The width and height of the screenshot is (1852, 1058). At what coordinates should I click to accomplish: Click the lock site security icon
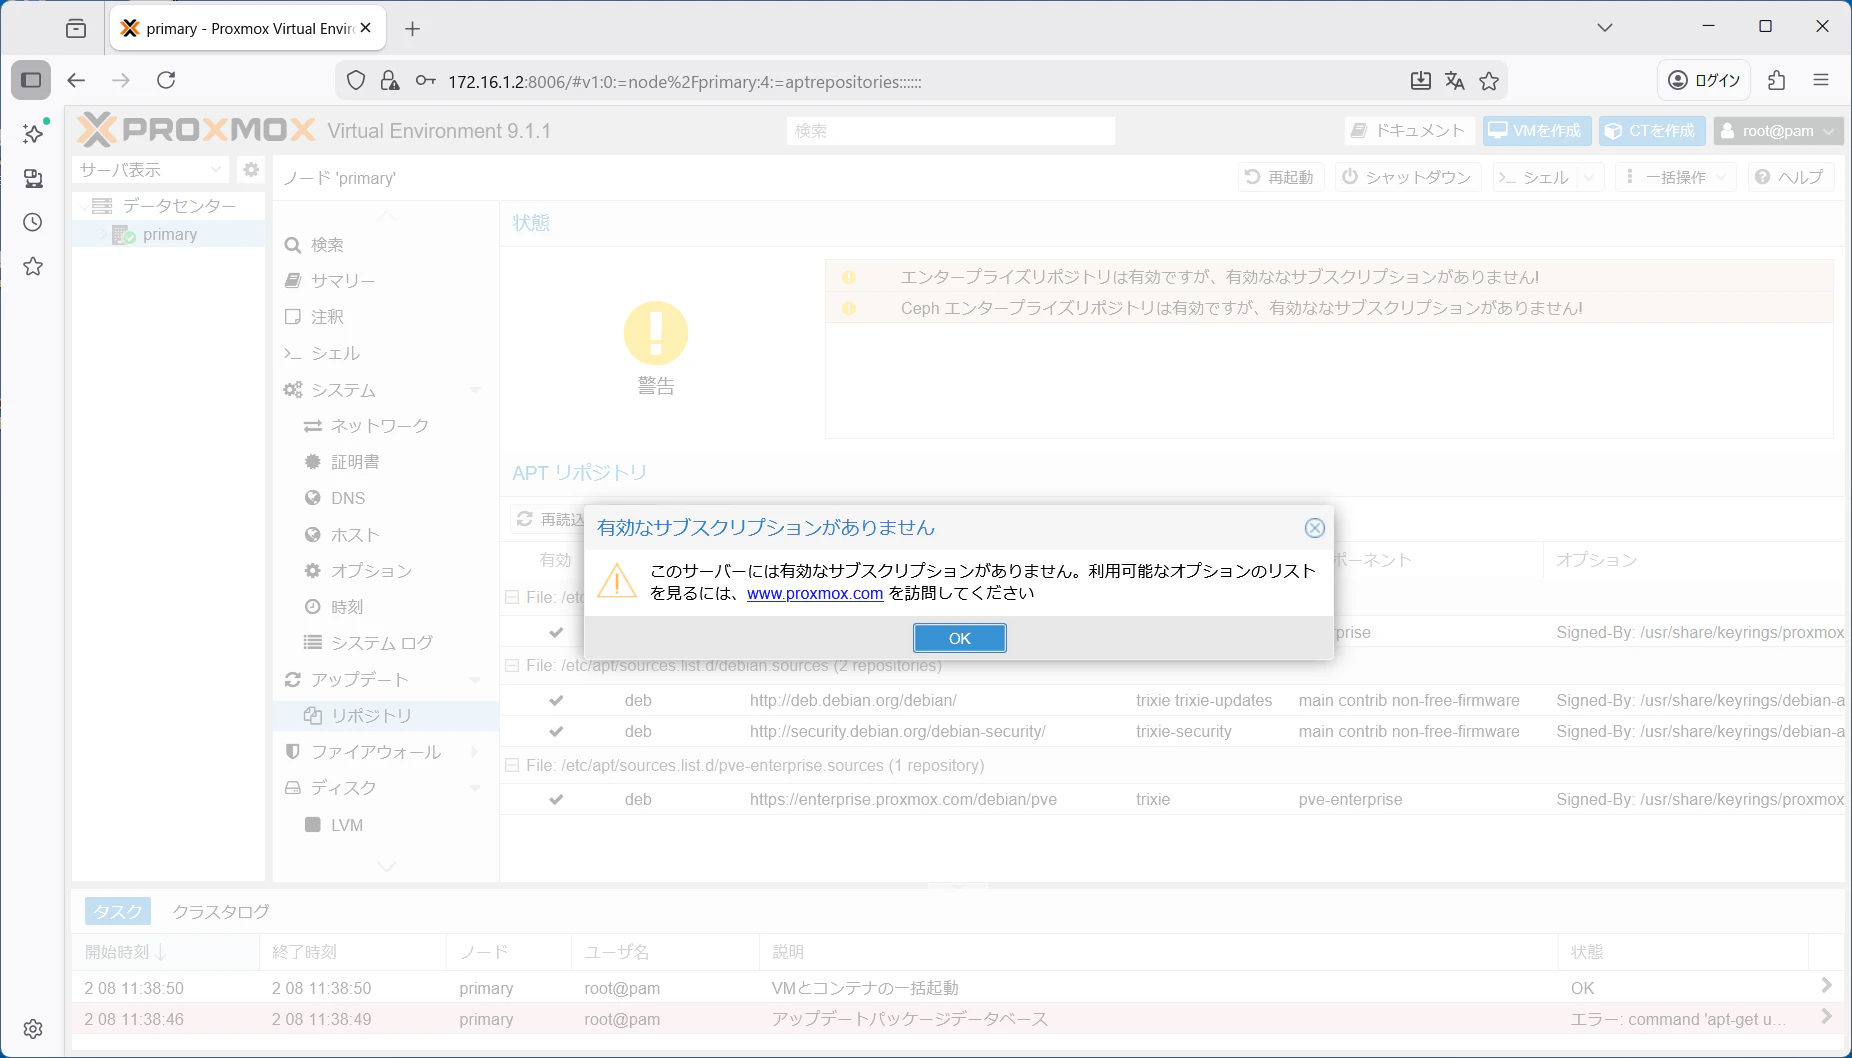390,81
